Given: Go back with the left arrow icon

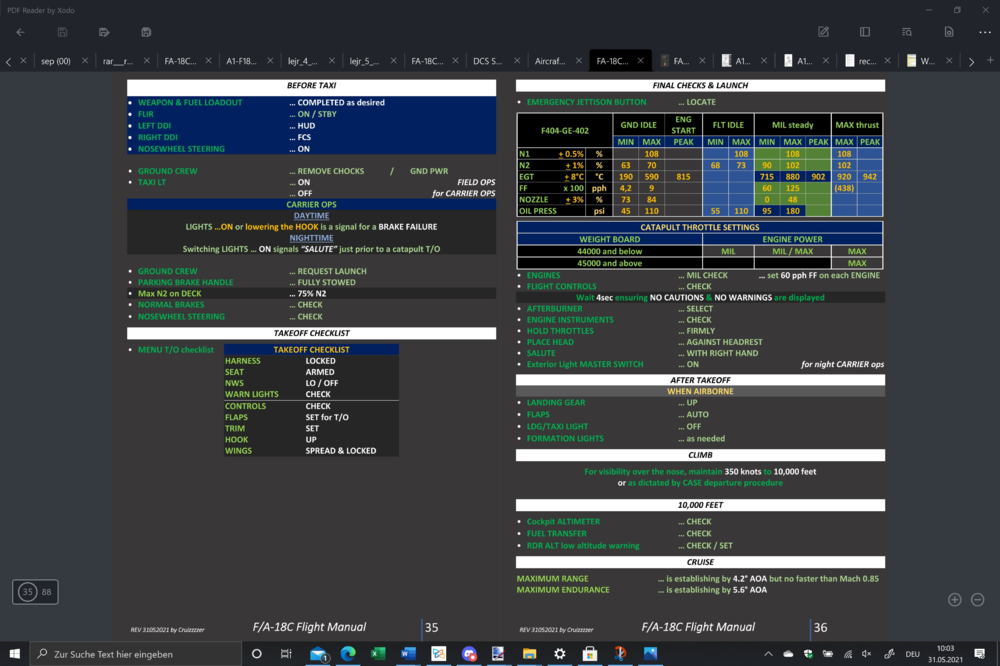Looking at the screenshot, I should pos(20,32).
